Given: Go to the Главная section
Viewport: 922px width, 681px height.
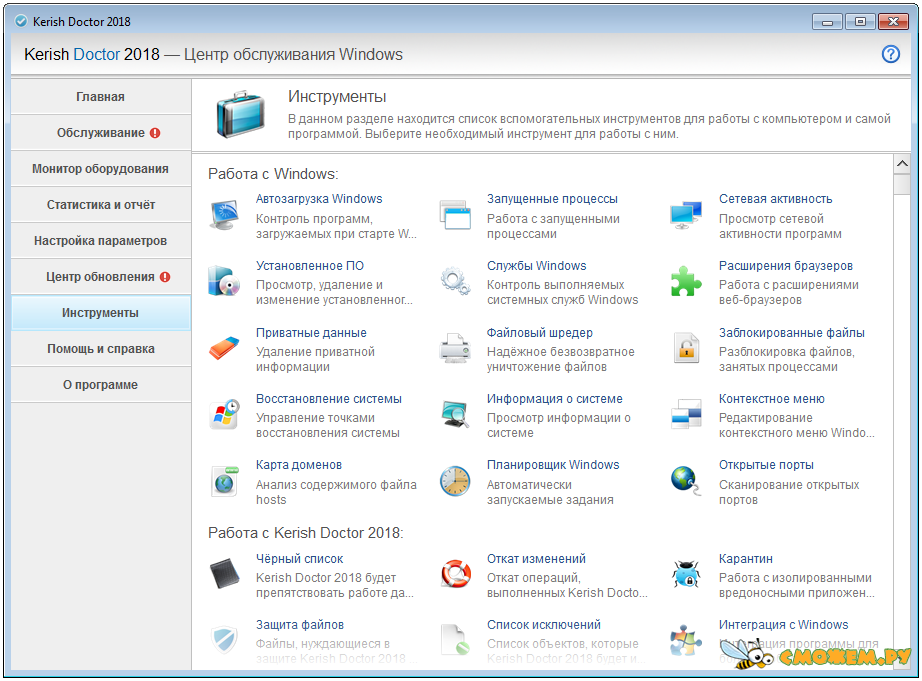Looking at the screenshot, I should [x=101, y=97].
